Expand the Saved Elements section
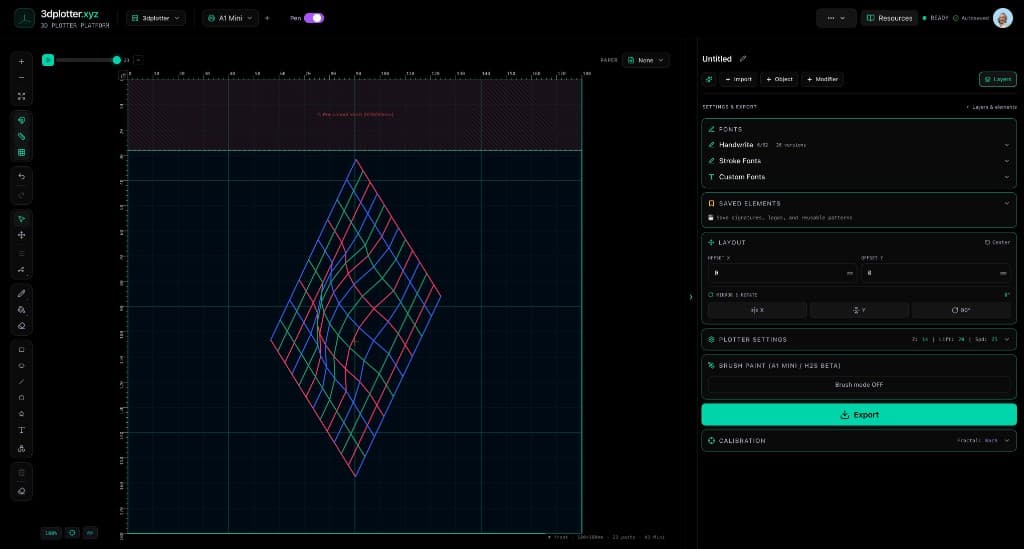The height and width of the screenshot is (549, 1024). [x=859, y=204]
